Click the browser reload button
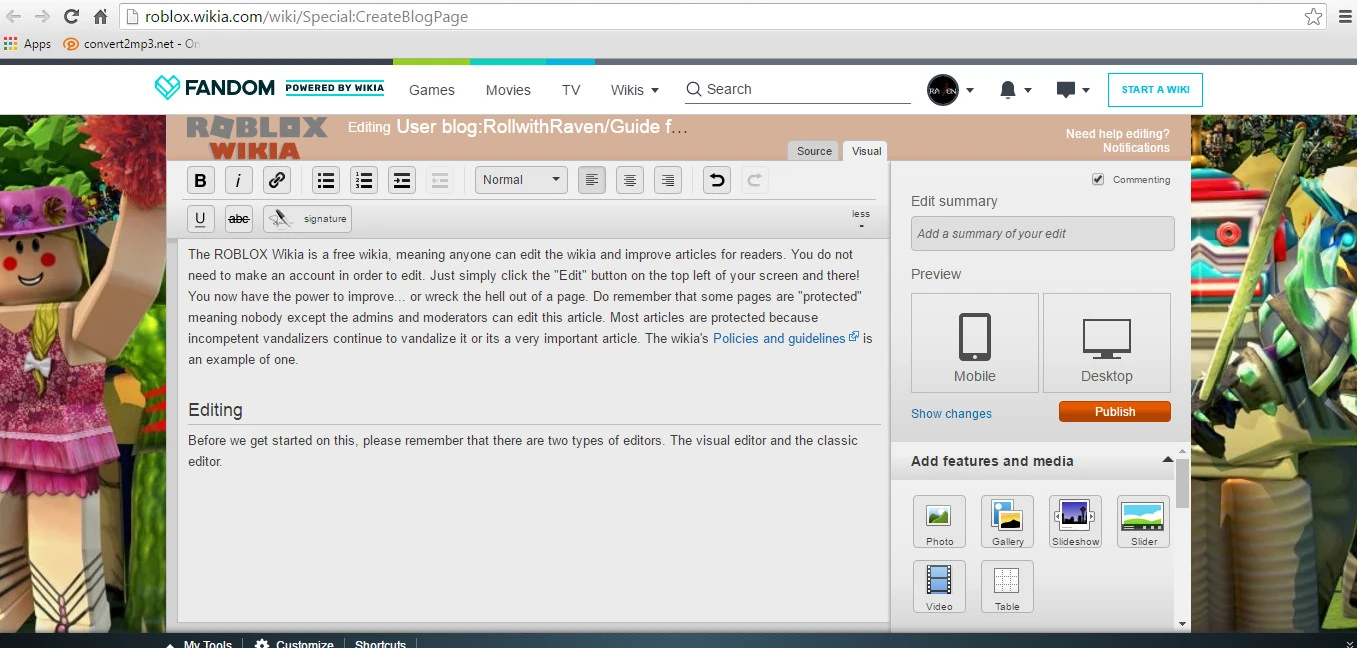The image size is (1357, 648). [x=71, y=16]
